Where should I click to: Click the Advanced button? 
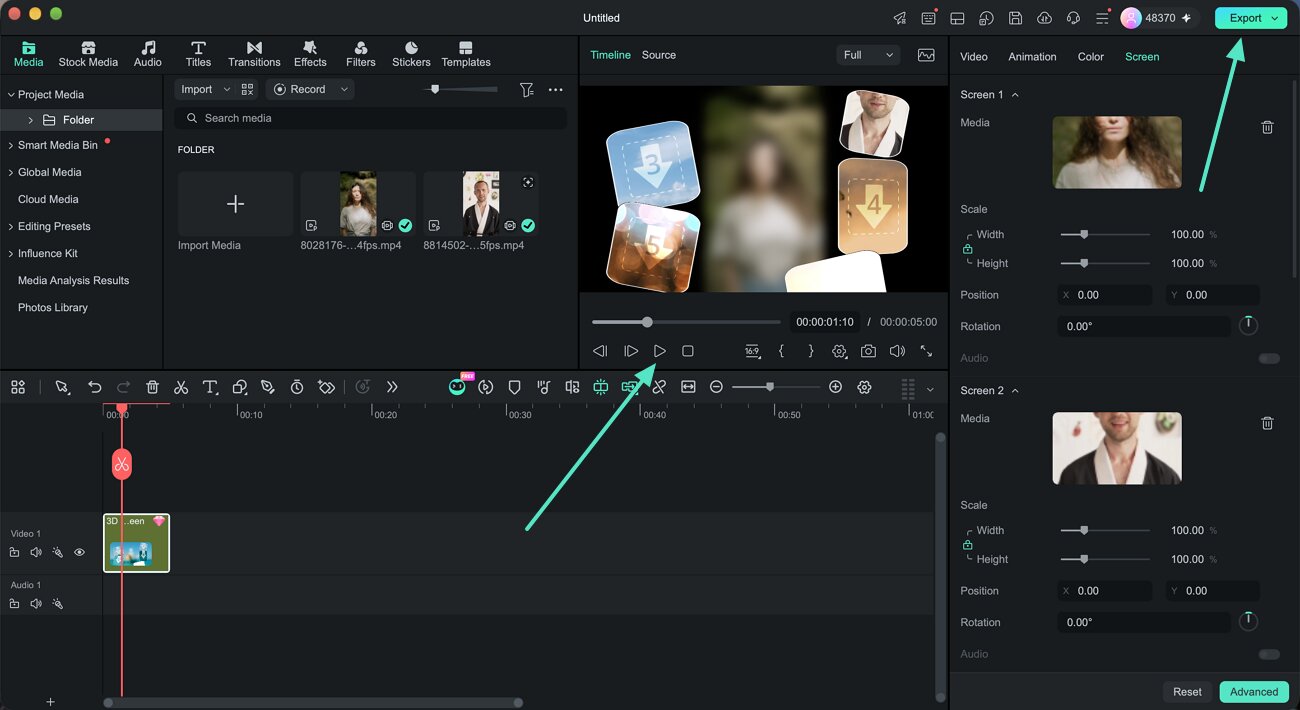(1254, 691)
